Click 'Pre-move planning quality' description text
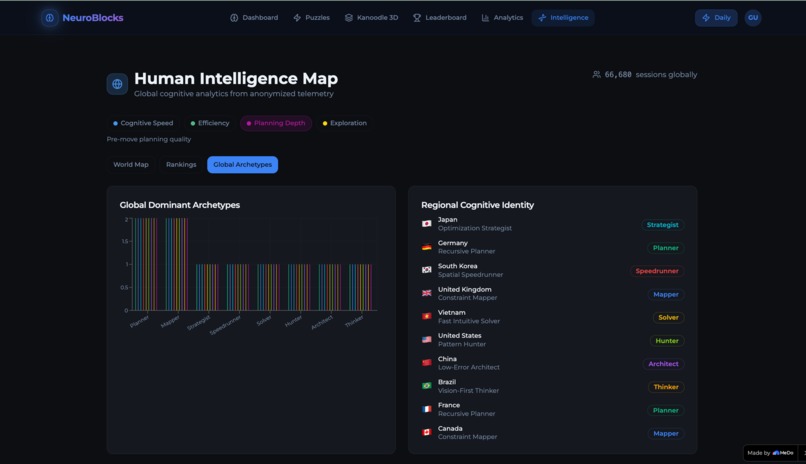The image size is (806, 464). click(x=149, y=139)
